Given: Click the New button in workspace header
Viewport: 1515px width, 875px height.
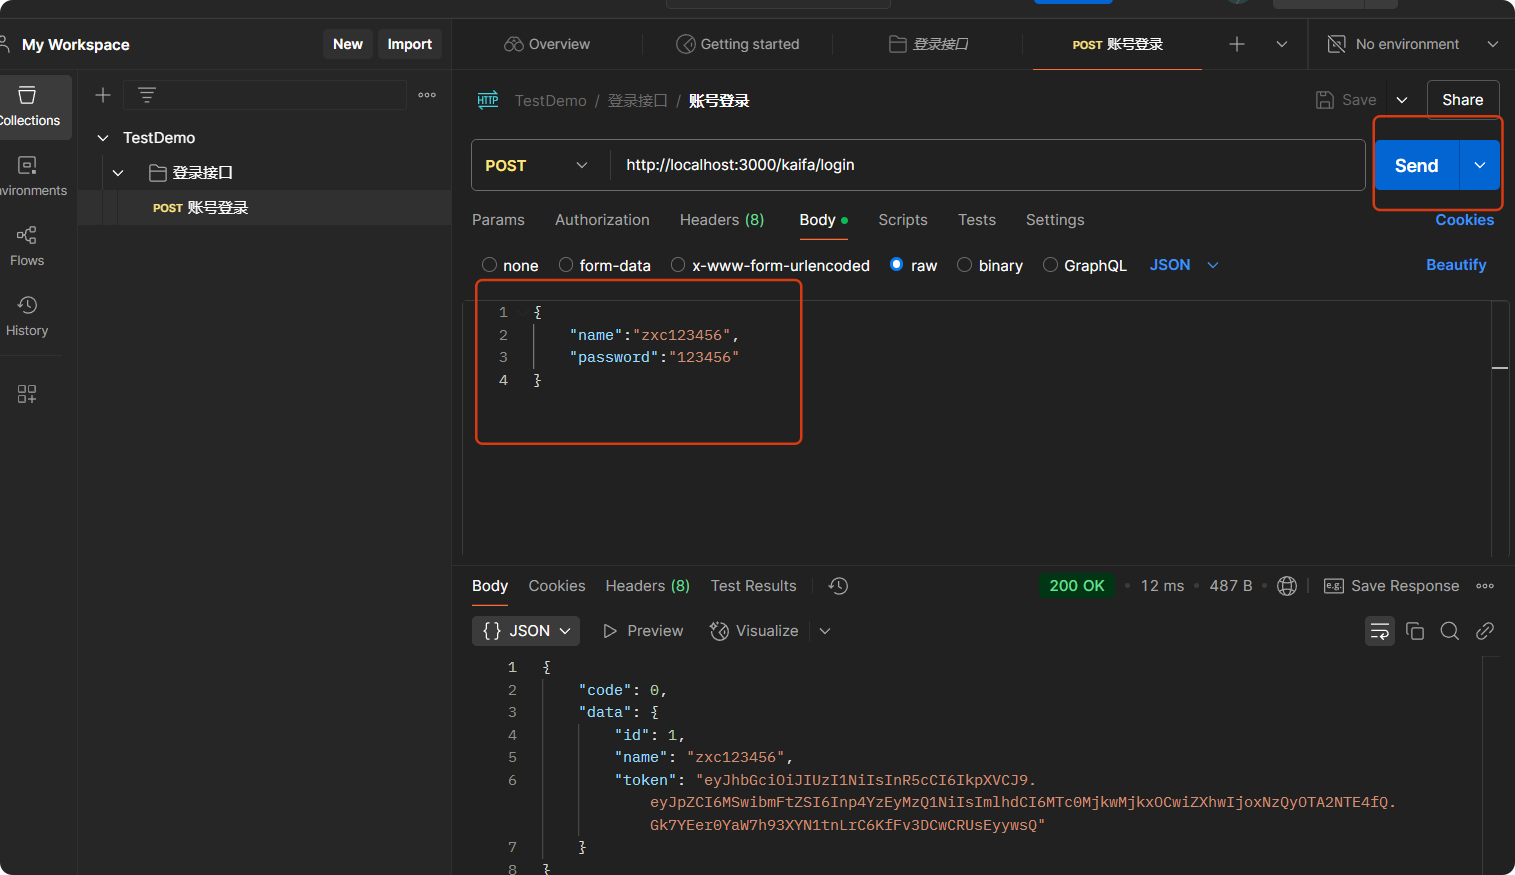Looking at the screenshot, I should pos(348,44).
